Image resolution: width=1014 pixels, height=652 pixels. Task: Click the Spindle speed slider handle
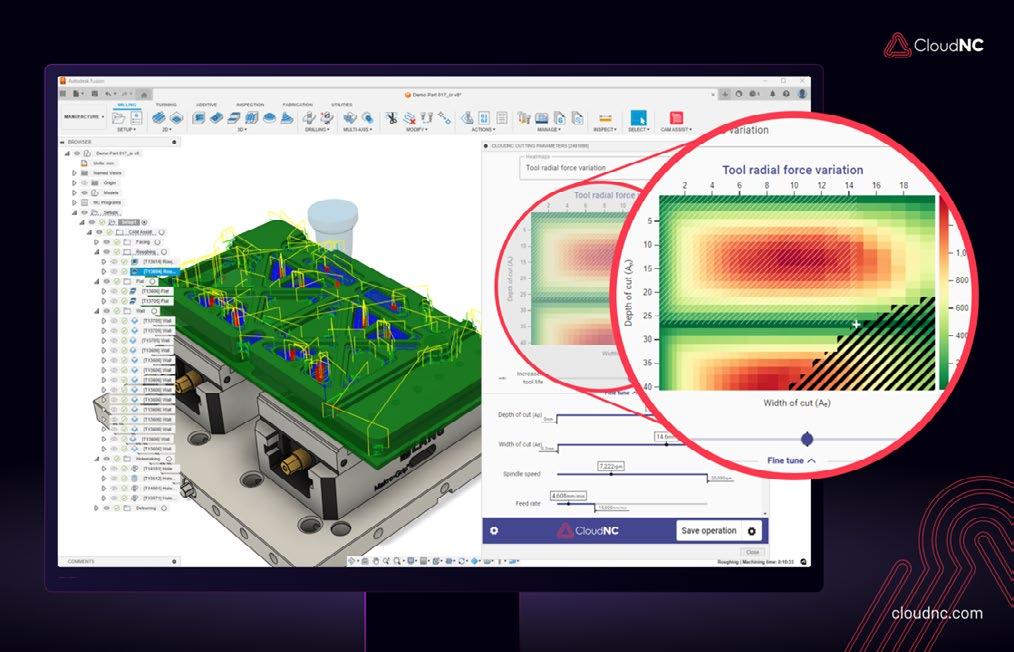point(611,474)
